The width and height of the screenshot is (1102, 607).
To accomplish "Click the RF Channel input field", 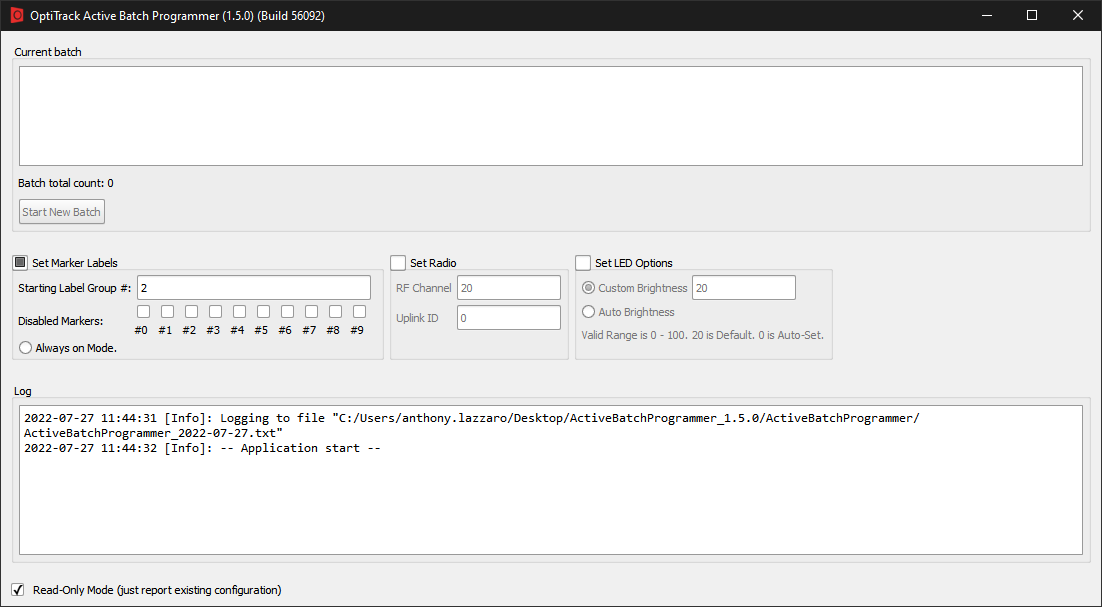I will (508, 287).
